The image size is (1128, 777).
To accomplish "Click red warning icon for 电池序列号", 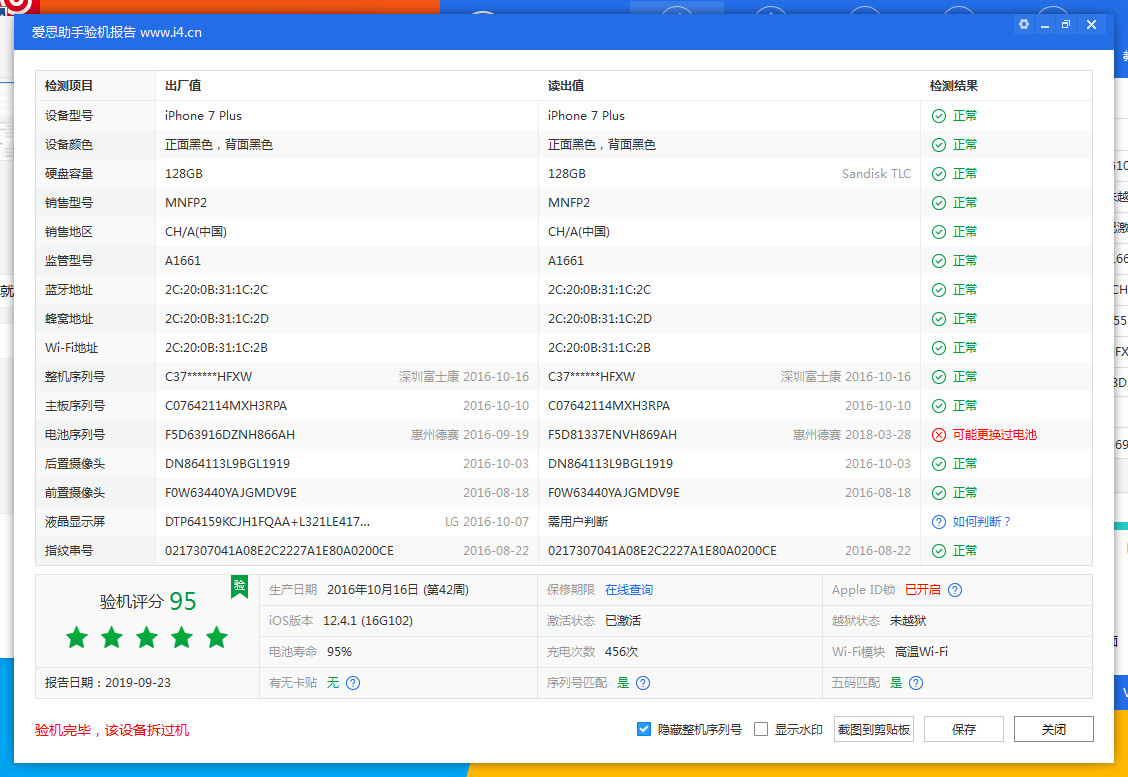I will (938, 435).
